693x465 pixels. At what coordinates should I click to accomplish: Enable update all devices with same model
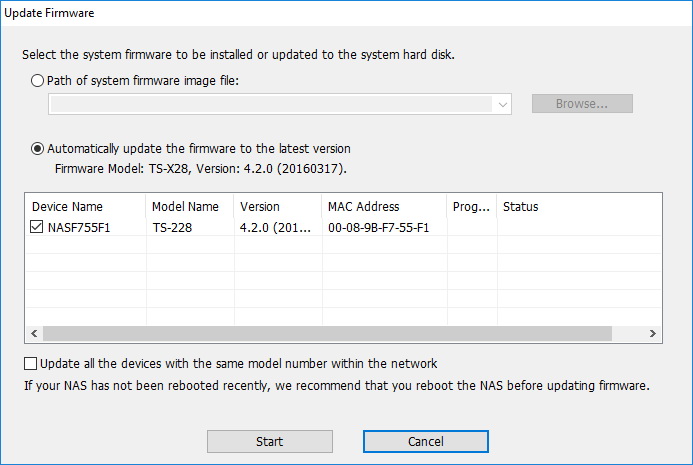click(x=30, y=364)
